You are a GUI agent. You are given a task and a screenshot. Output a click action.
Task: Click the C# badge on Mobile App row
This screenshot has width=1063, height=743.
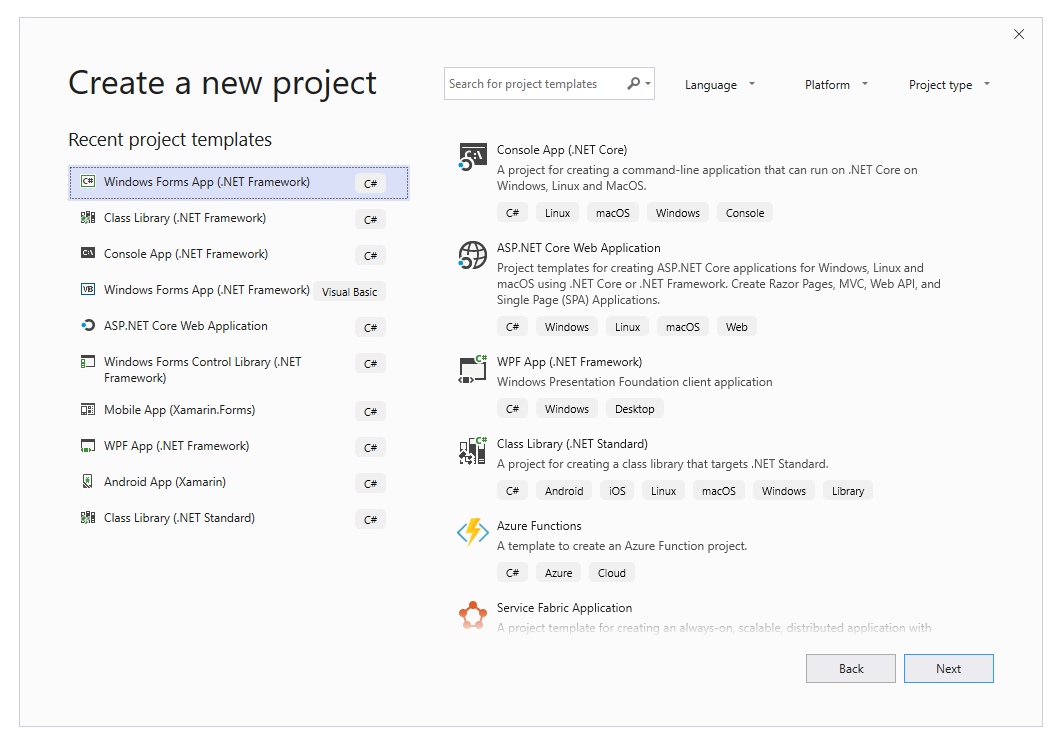click(370, 411)
